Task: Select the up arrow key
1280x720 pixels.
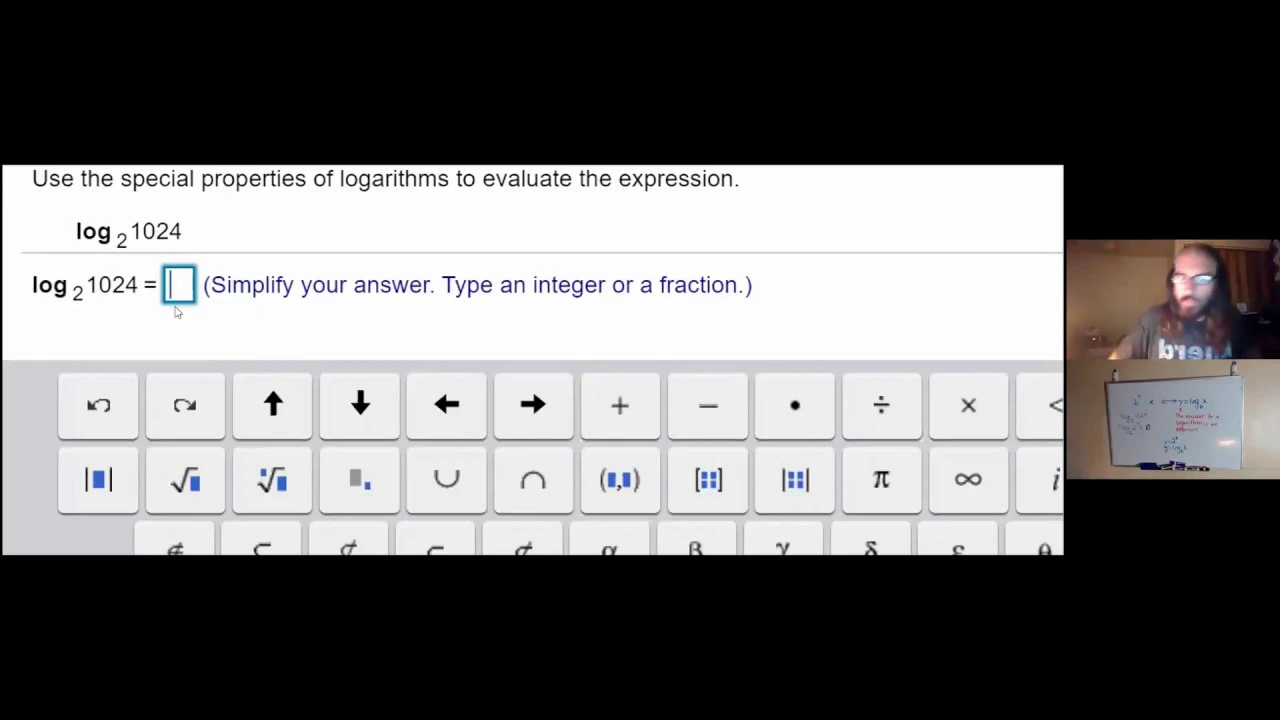Action: (272, 406)
